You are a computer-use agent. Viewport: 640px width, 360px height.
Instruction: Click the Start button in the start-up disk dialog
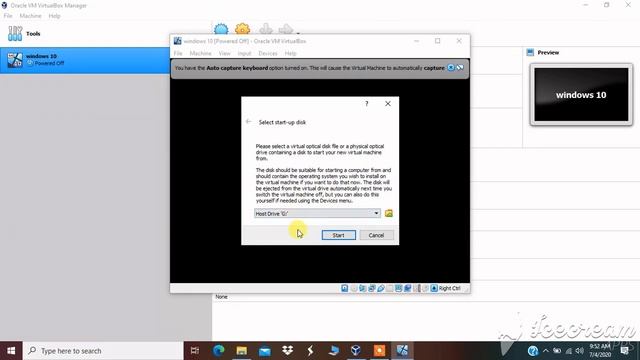pyautogui.click(x=338, y=235)
